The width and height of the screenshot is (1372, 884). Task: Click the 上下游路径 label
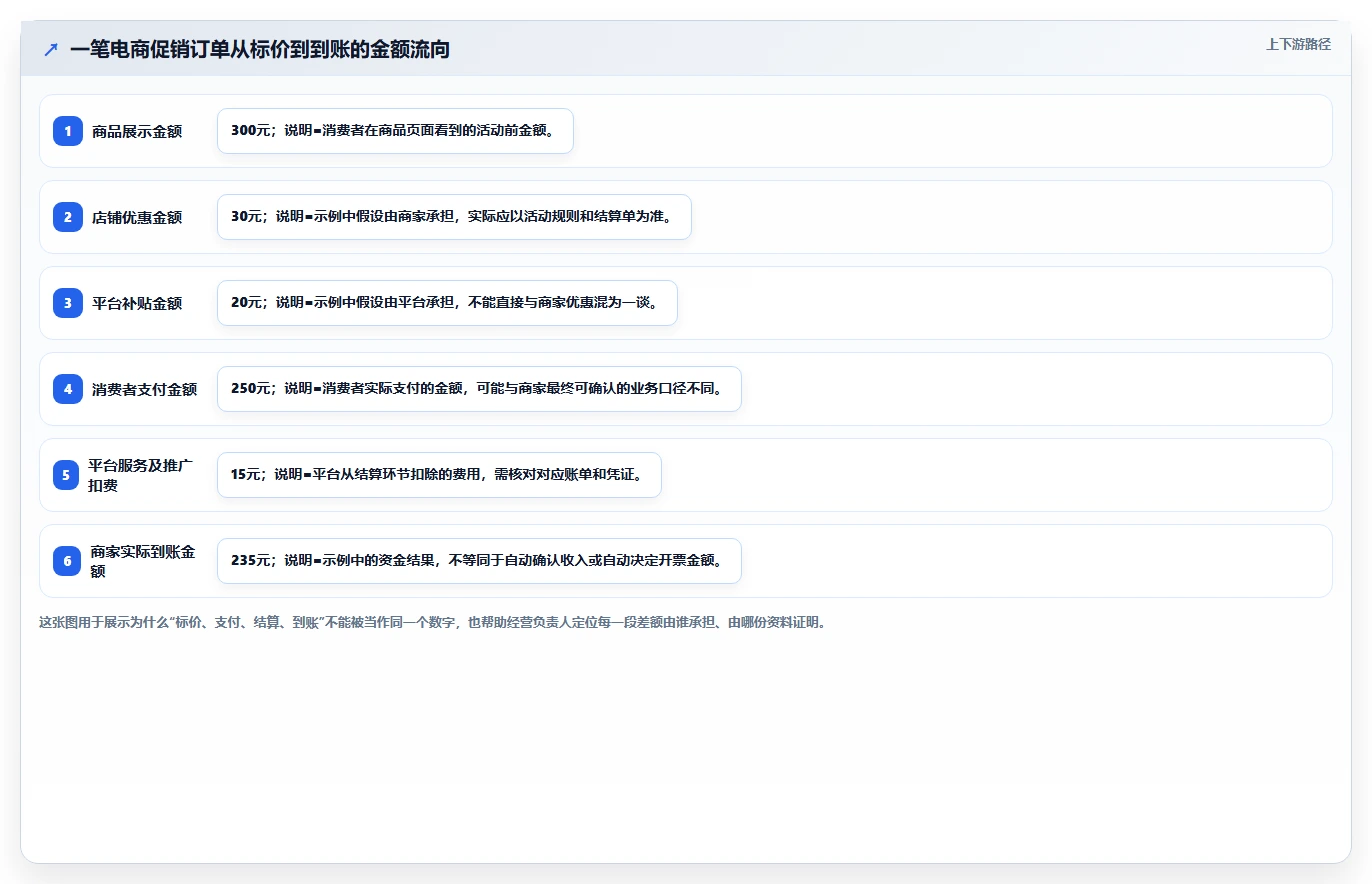[1298, 44]
